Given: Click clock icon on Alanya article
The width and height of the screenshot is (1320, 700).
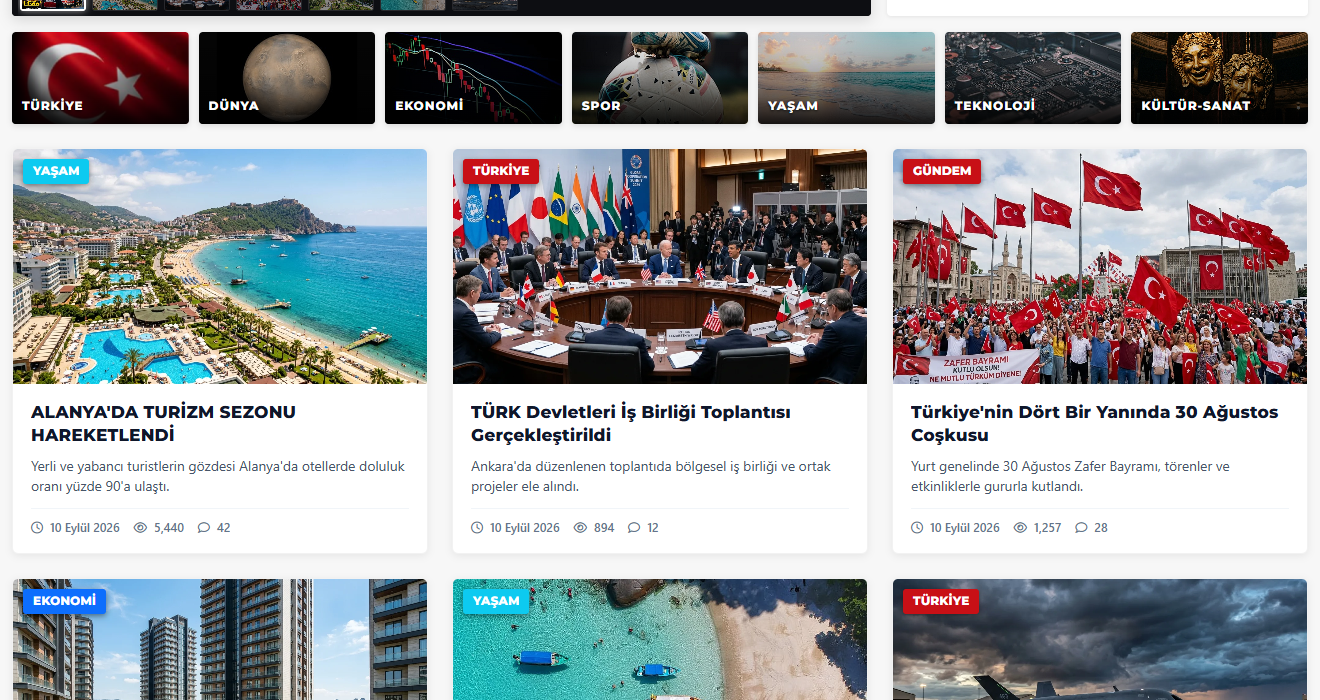Looking at the screenshot, I should click(37, 527).
